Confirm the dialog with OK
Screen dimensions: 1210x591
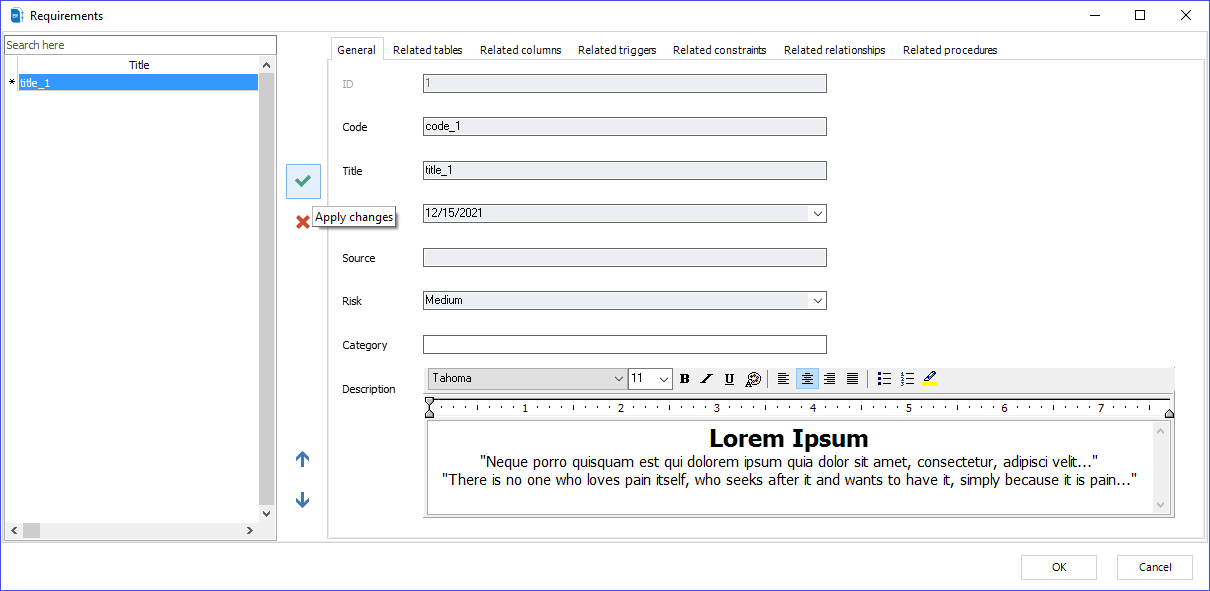pyautogui.click(x=1058, y=567)
